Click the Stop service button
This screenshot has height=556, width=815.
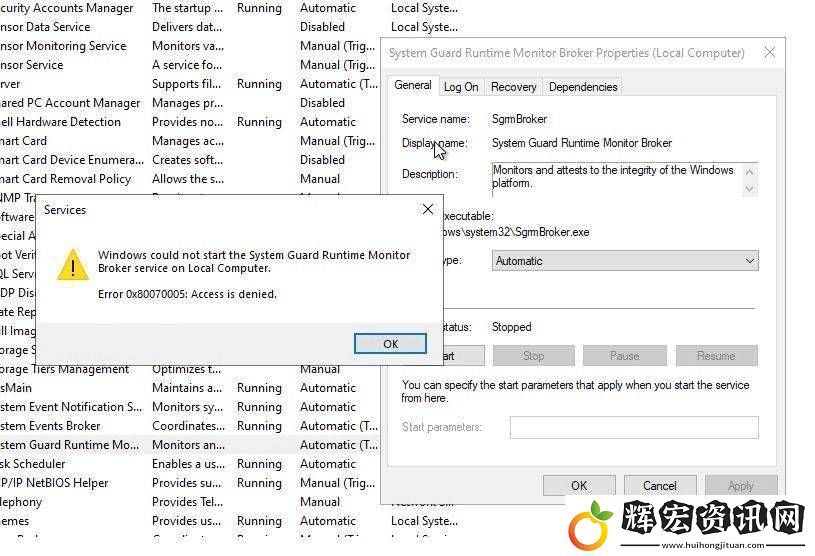(534, 356)
